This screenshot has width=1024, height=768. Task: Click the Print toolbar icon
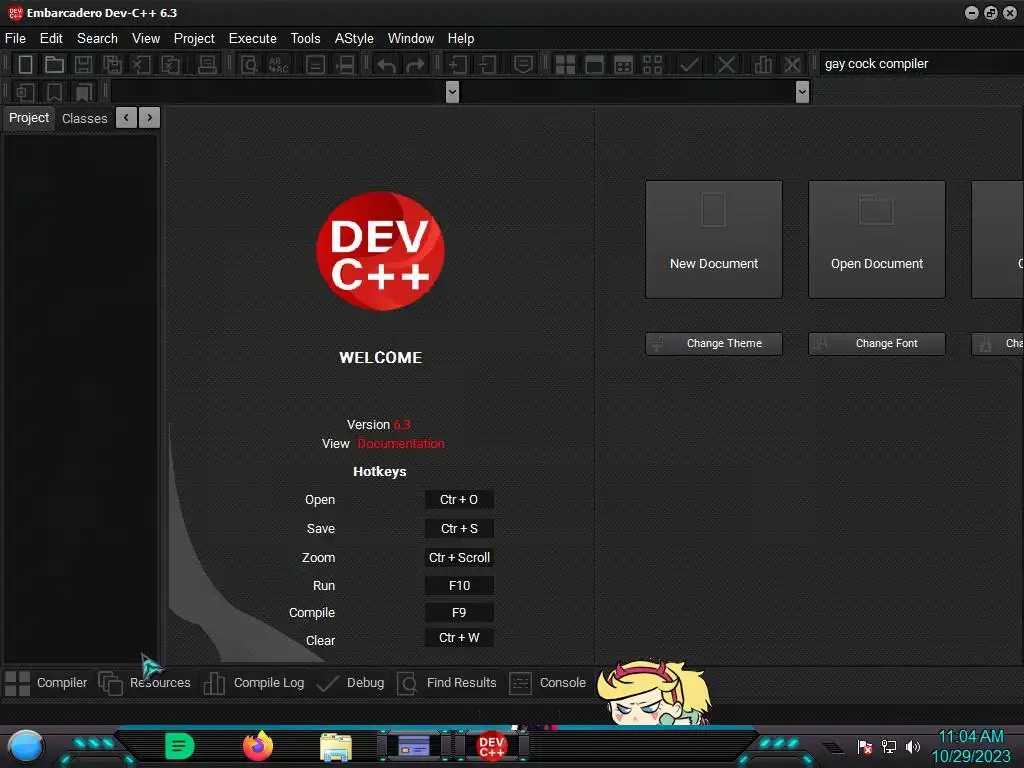coord(207,64)
